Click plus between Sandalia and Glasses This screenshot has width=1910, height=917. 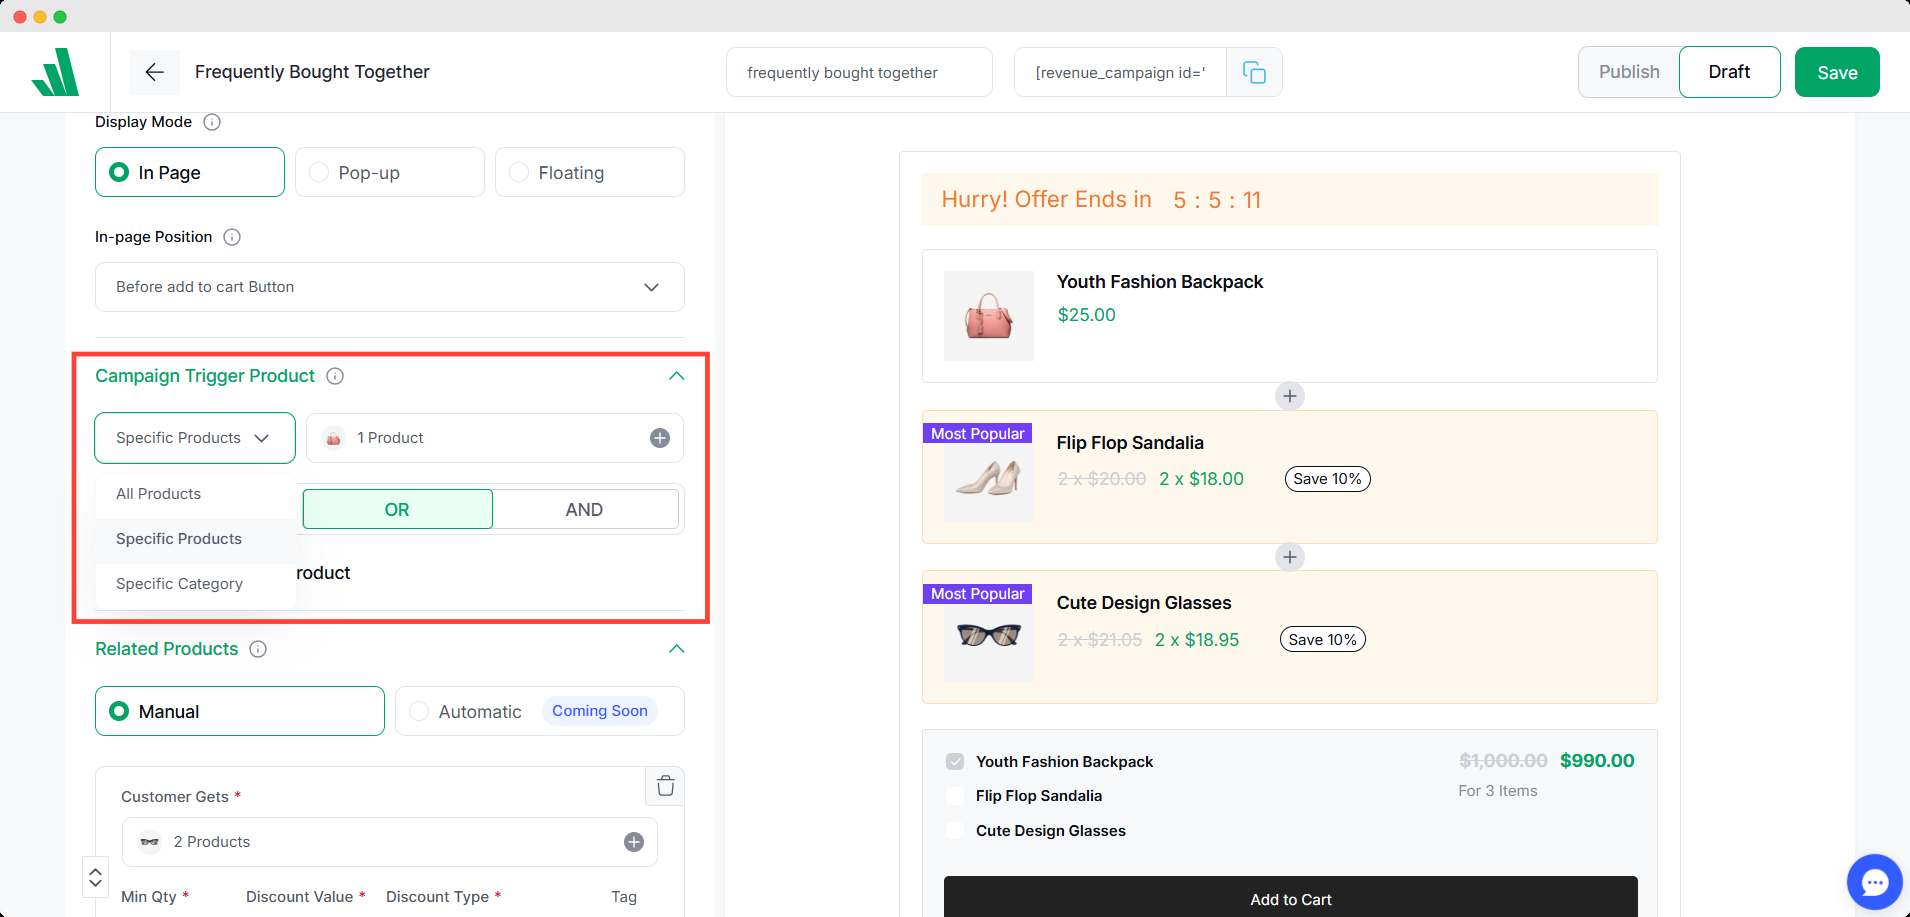point(1290,557)
